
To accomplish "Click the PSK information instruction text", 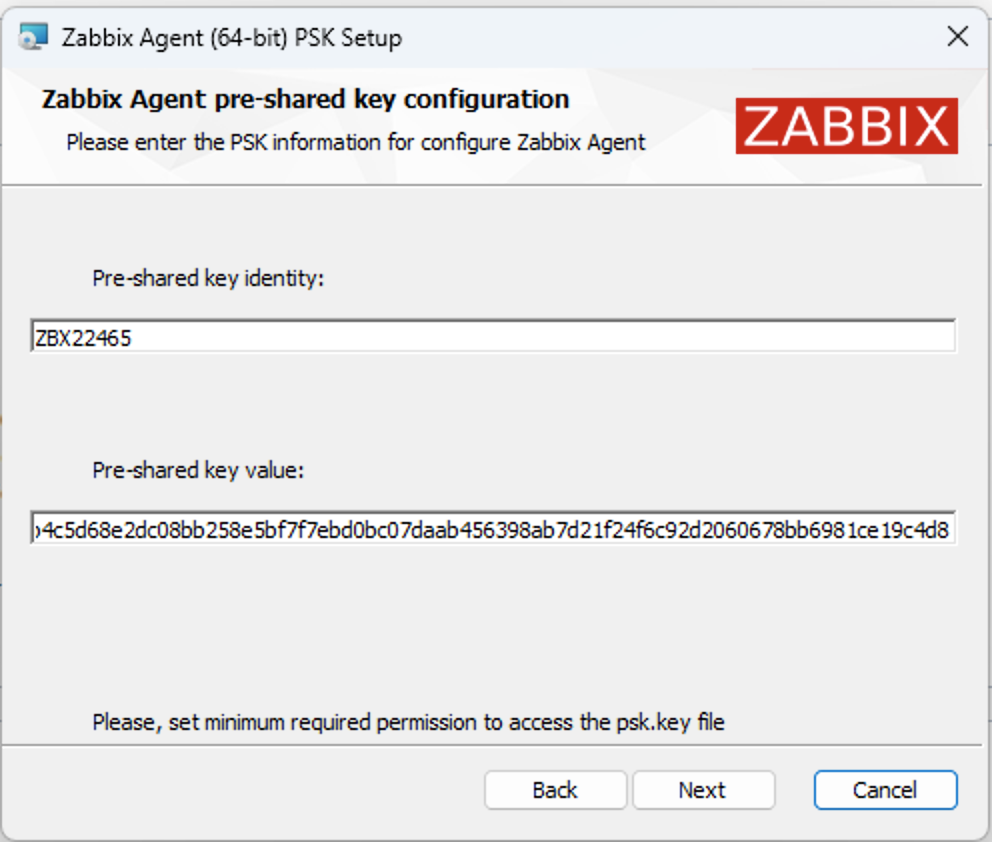I will [356, 142].
